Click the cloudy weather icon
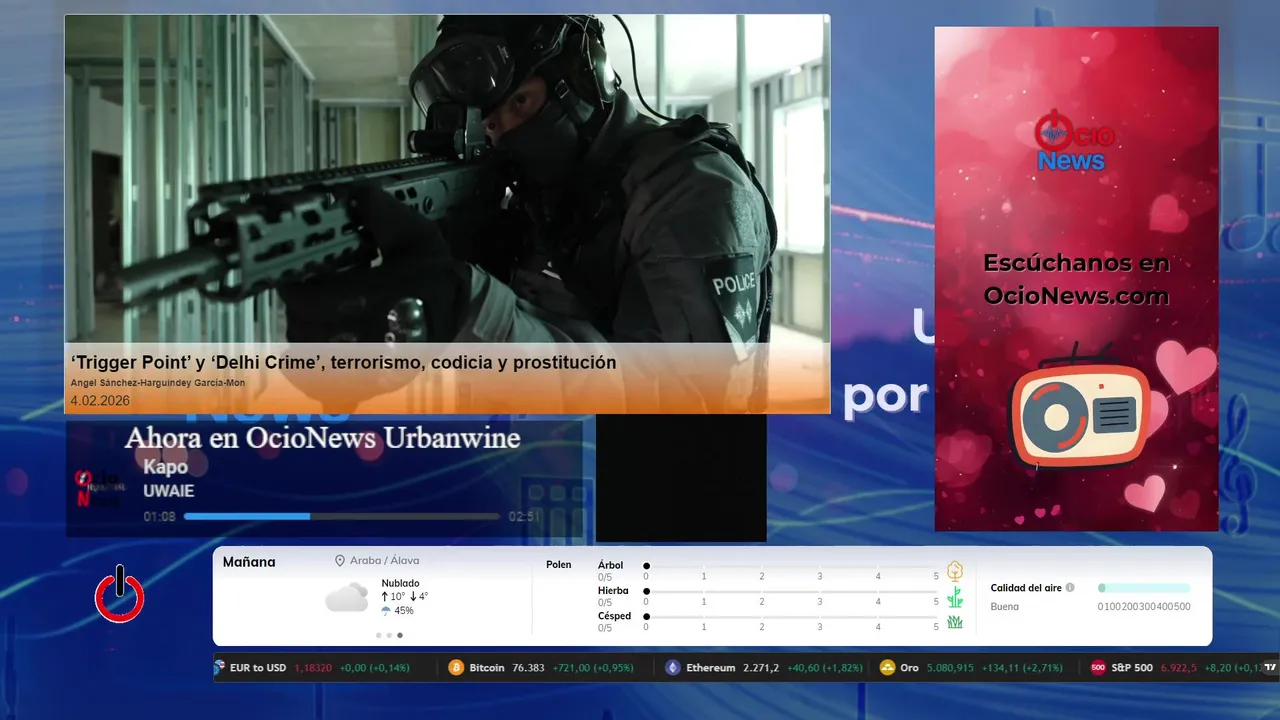This screenshot has width=1280, height=720. pos(346,598)
